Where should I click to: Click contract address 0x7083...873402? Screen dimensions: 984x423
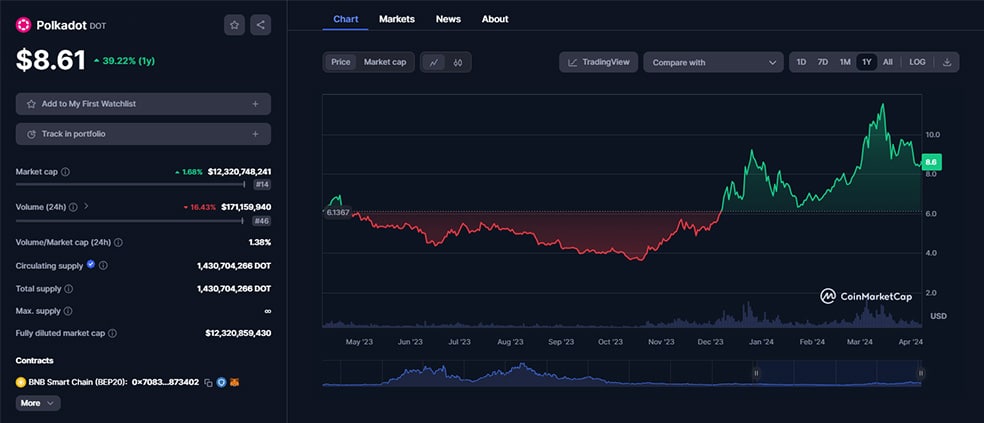[166, 382]
